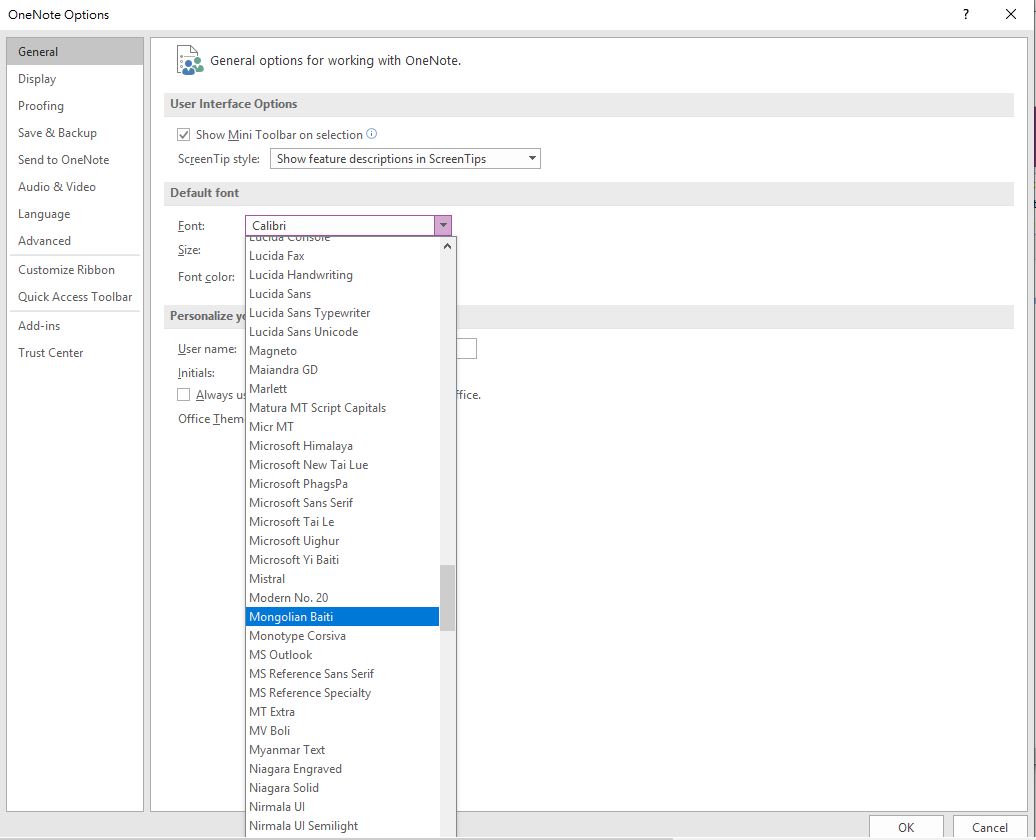The width and height of the screenshot is (1036, 840).
Task: Choose Lucida Sans from font list
Action: 342,294
